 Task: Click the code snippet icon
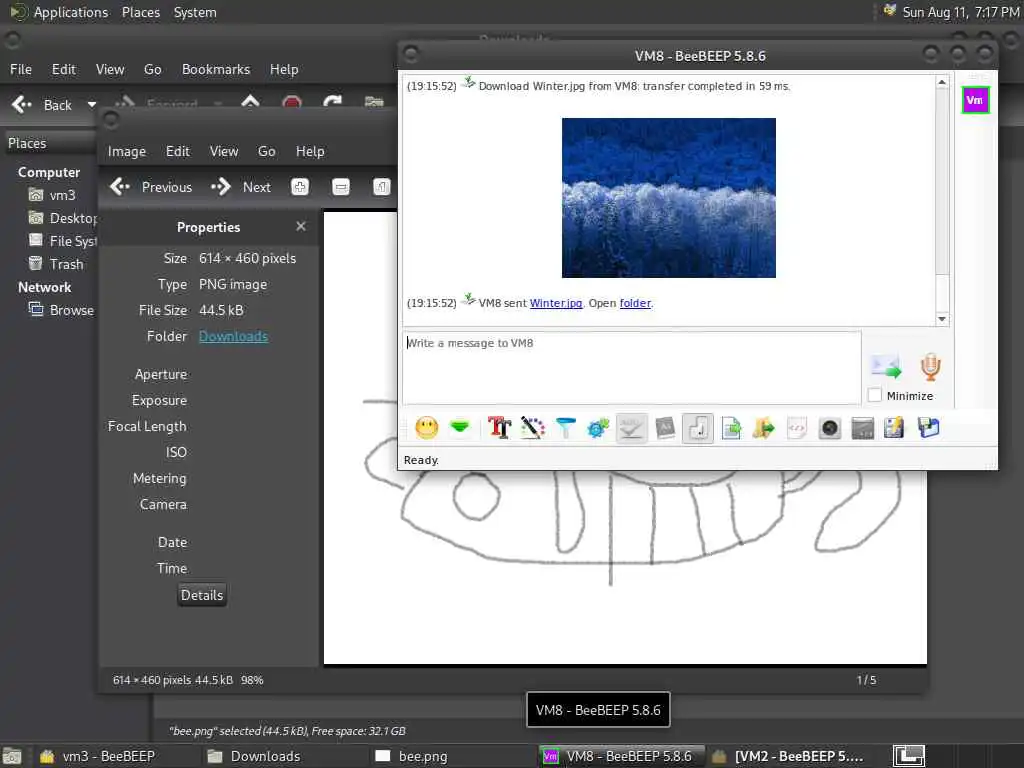(797, 428)
